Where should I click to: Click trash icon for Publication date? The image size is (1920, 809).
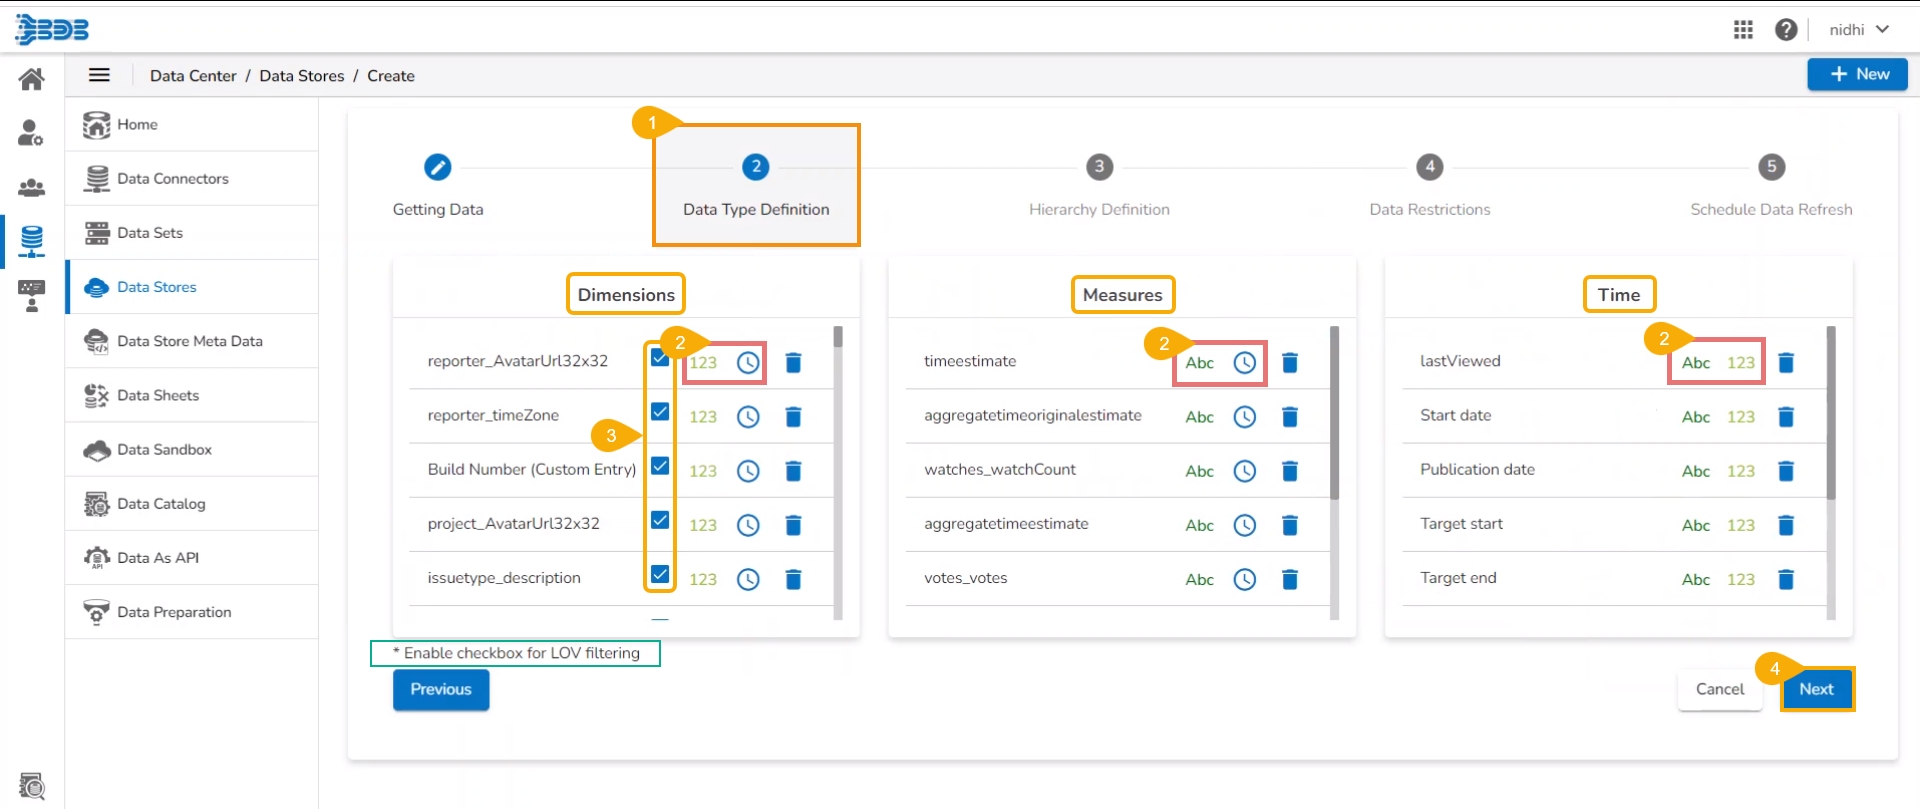[x=1786, y=471]
